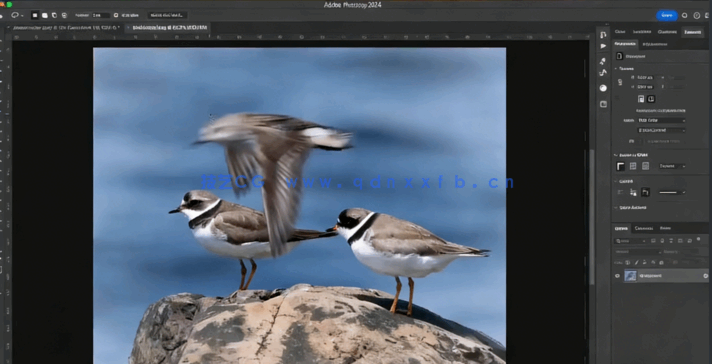Image resolution: width=712 pixels, height=364 pixels.
Task: Switch to the first document tab
Action: coord(66,28)
